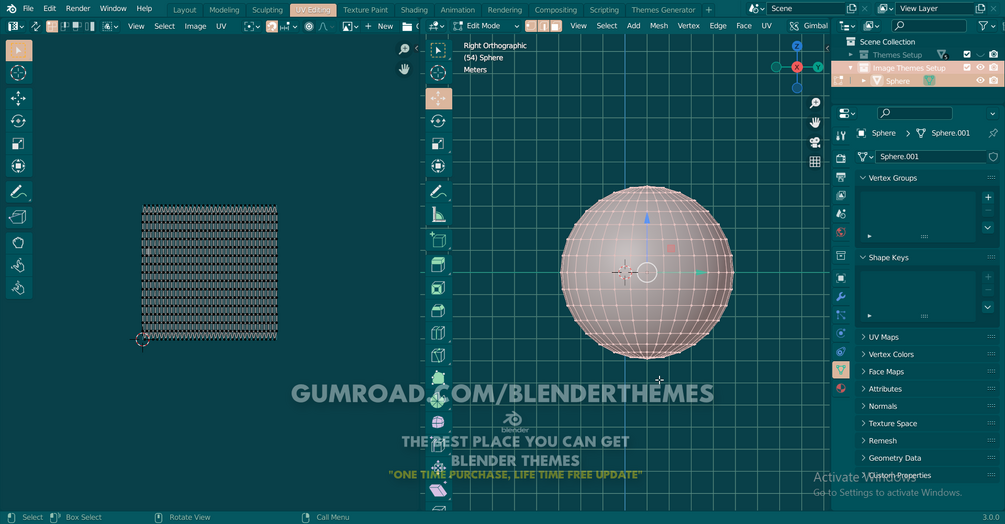Hide Sphere object with eye icon
1005x524 pixels.
[980, 80]
